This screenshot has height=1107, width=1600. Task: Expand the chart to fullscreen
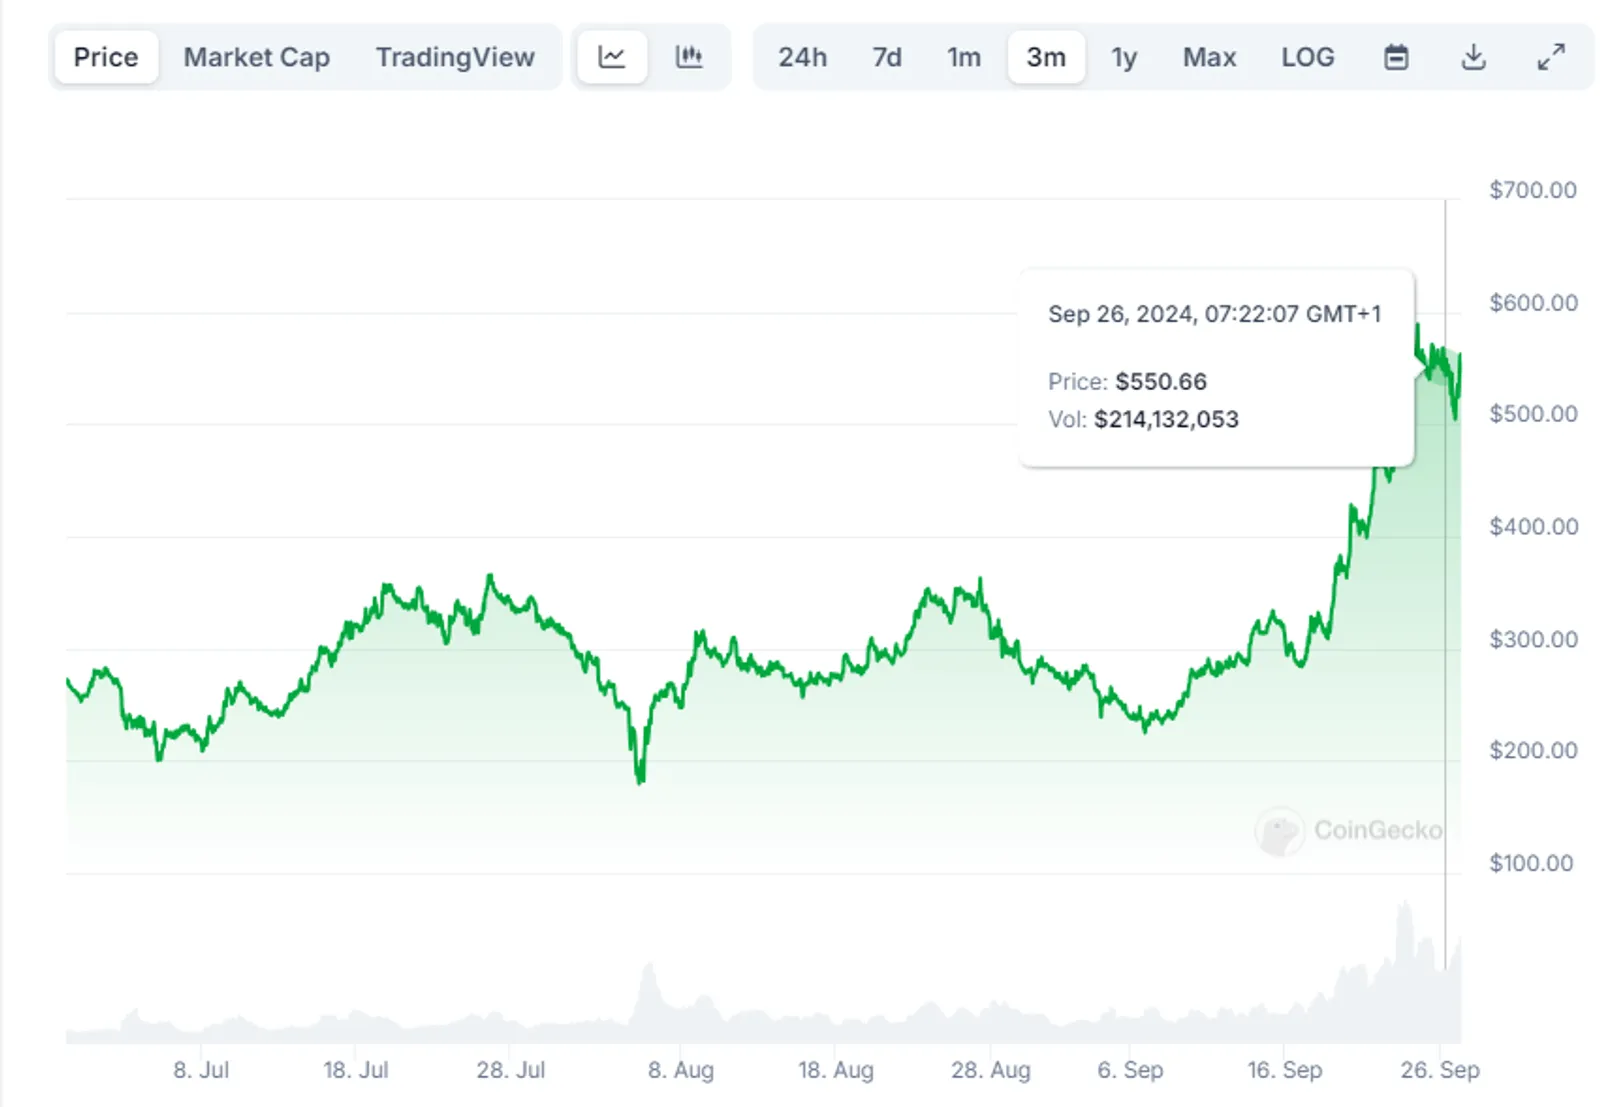(1551, 57)
